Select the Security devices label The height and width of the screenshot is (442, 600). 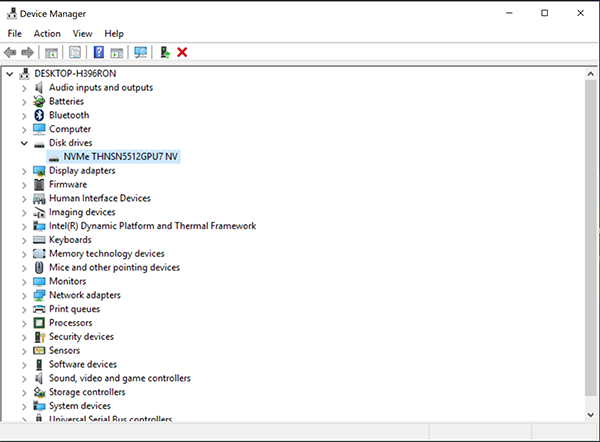(x=81, y=337)
